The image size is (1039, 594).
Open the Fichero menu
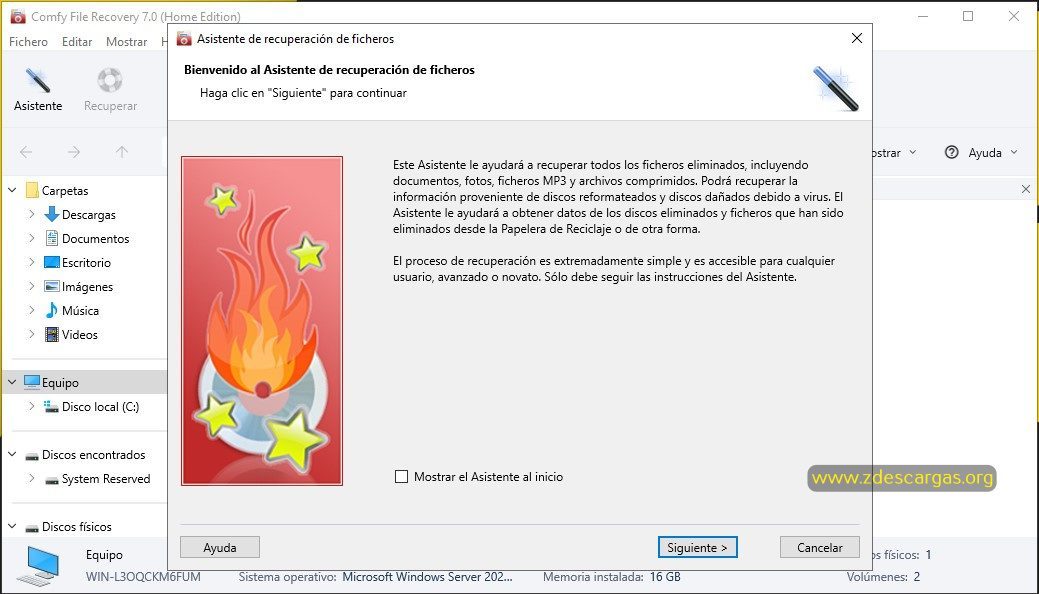28,41
